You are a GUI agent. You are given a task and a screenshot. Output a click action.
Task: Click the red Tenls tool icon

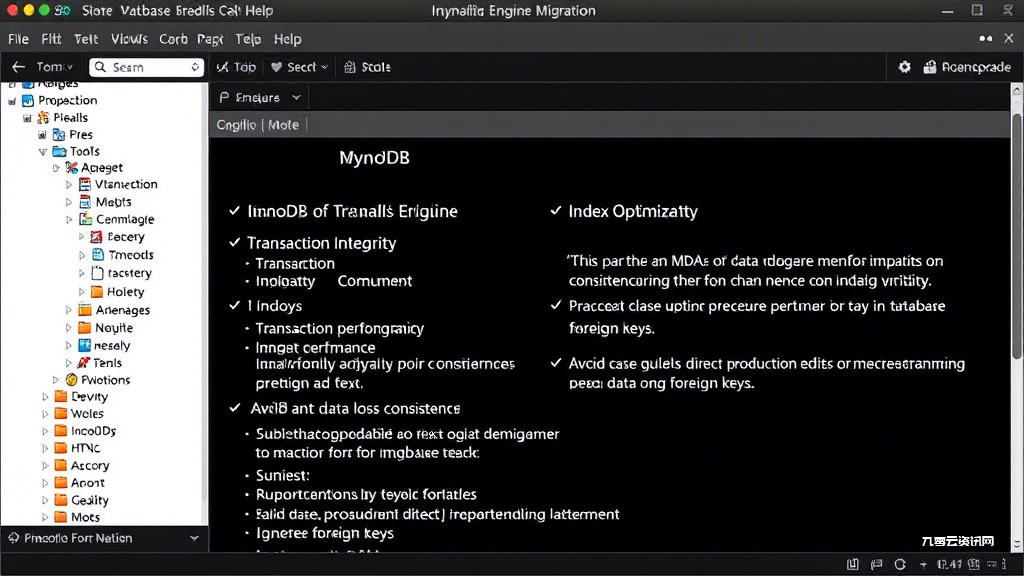(x=84, y=362)
